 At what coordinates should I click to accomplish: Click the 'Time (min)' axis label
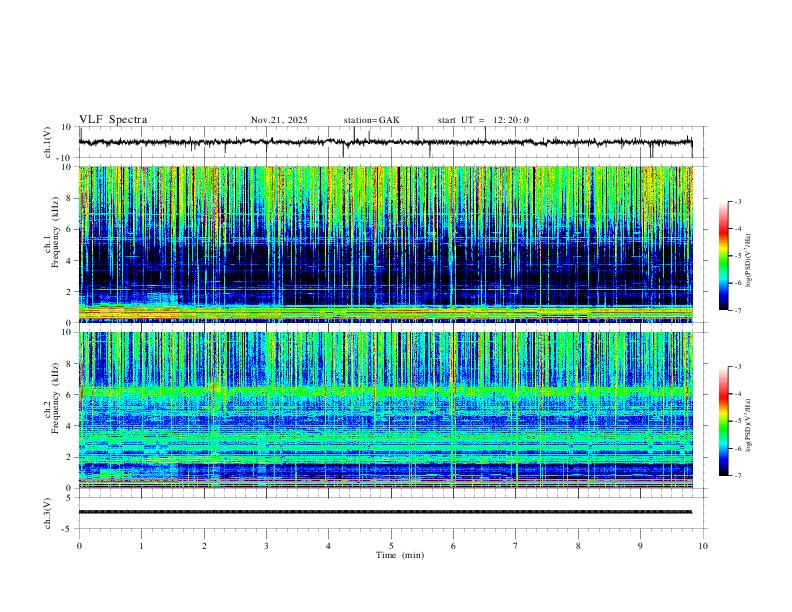400,555
